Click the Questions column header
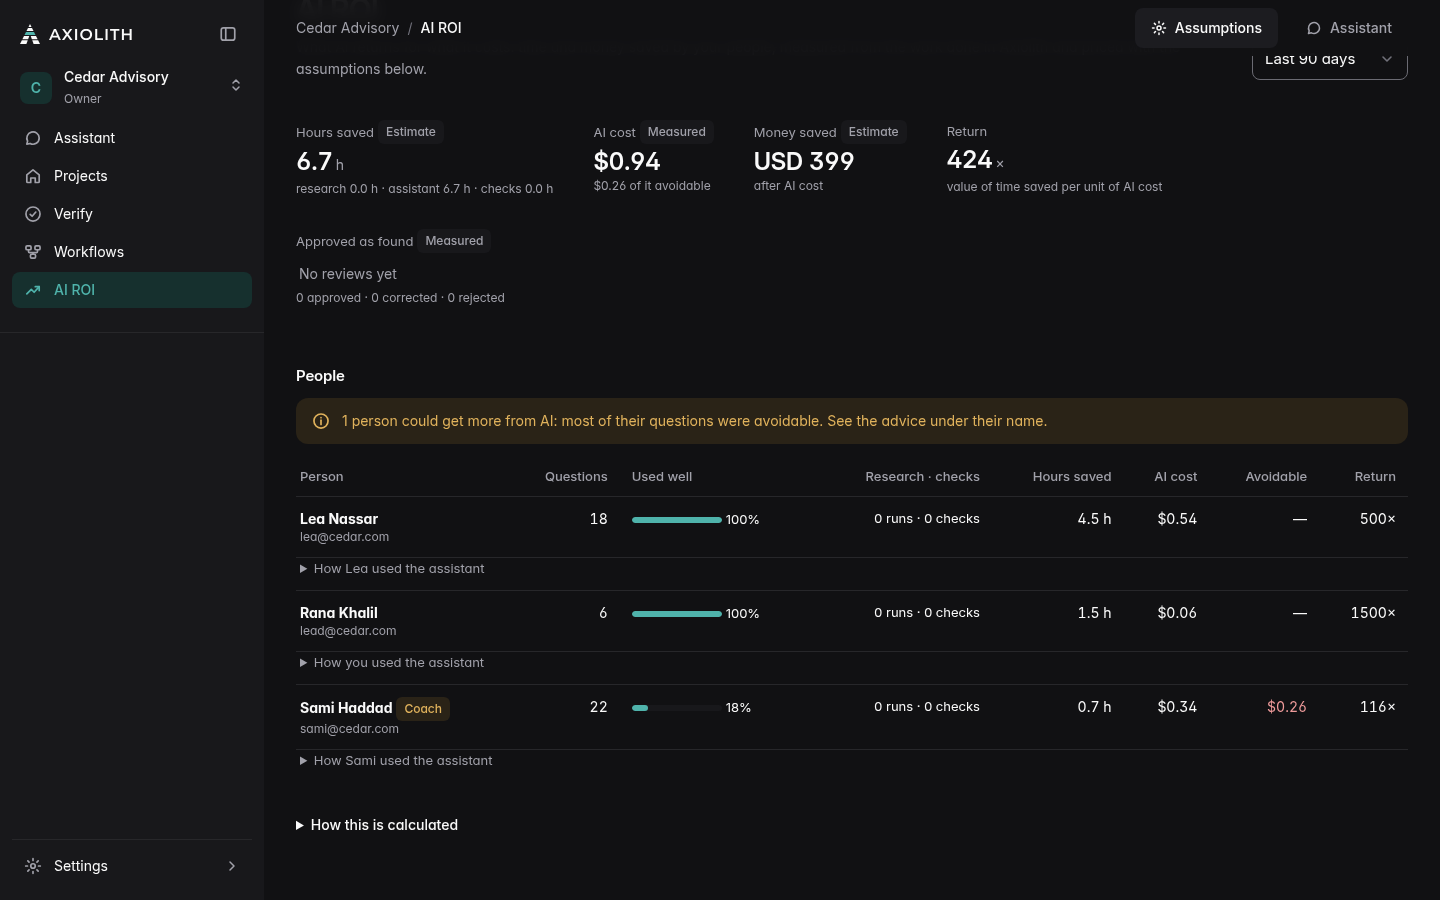The width and height of the screenshot is (1440, 900). (576, 477)
